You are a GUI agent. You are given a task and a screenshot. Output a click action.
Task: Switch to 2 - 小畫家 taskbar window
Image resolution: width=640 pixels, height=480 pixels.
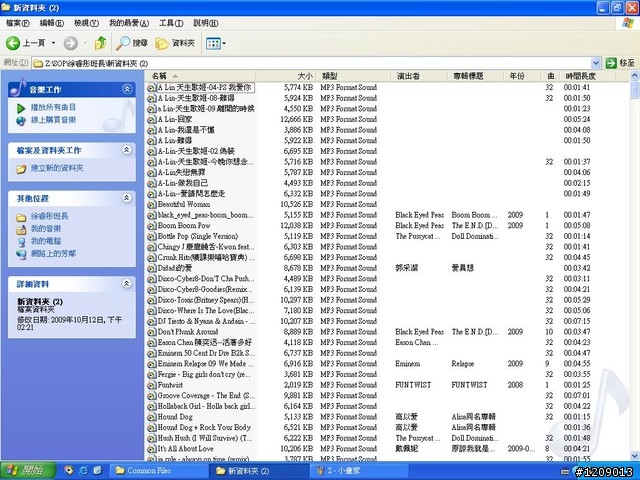coord(360,471)
